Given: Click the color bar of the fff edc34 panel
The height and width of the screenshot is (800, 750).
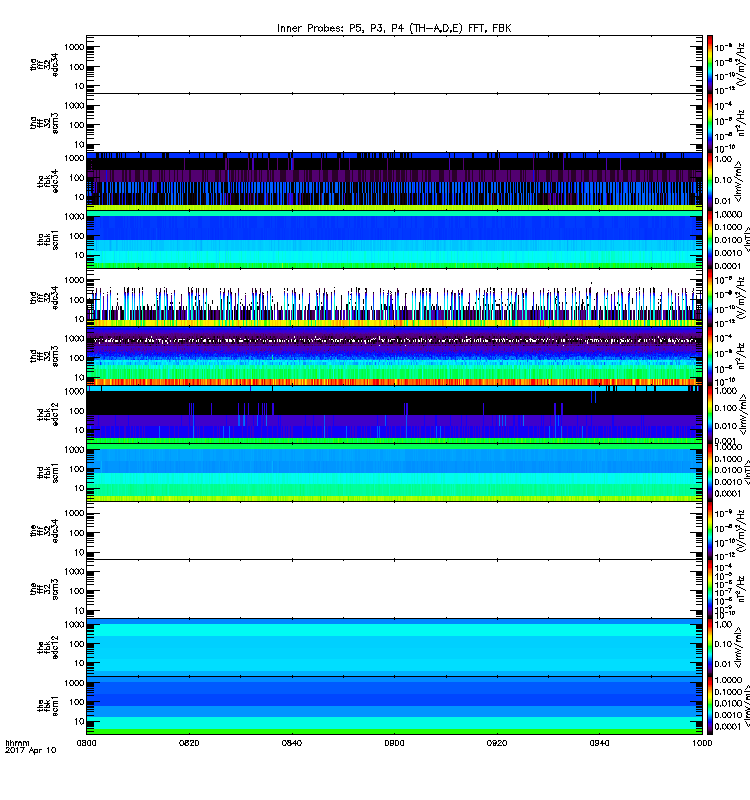Looking at the screenshot, I should pos(710,531).
